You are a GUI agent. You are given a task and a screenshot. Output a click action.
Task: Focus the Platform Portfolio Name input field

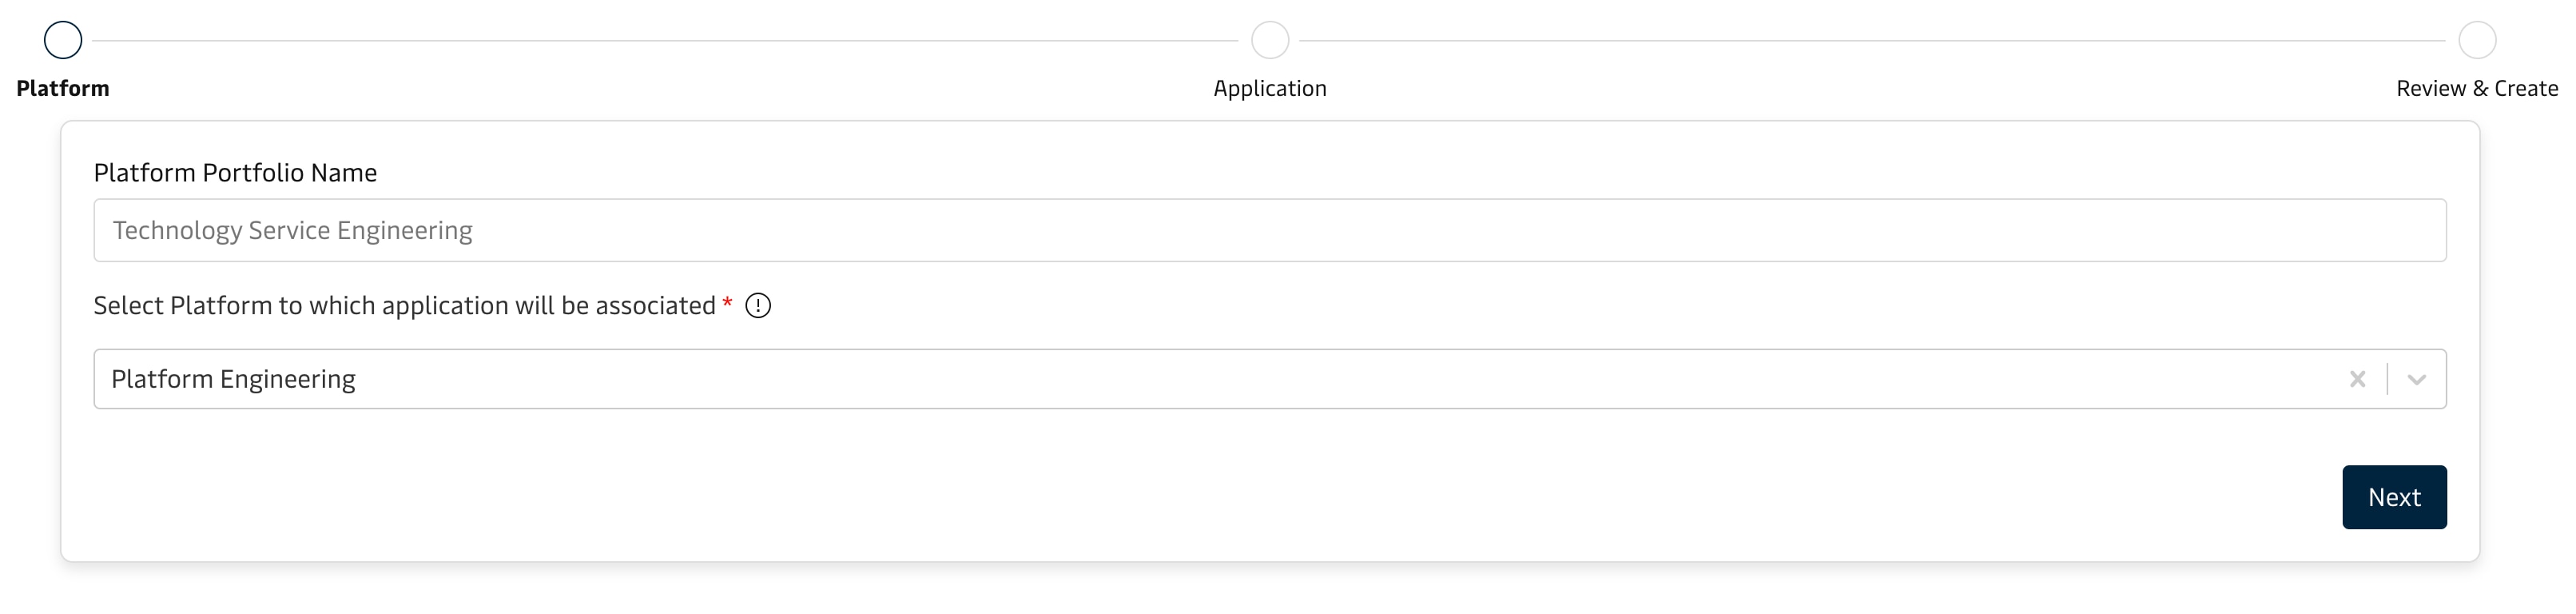pos(1270,230)
